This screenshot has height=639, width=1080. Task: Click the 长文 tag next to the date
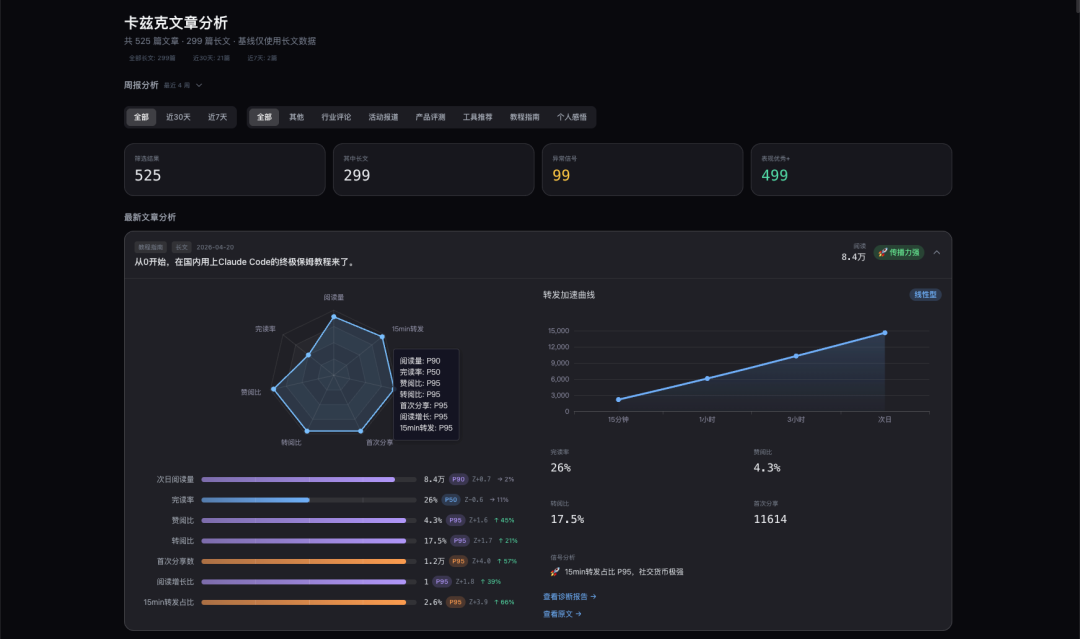click(181, 247)
